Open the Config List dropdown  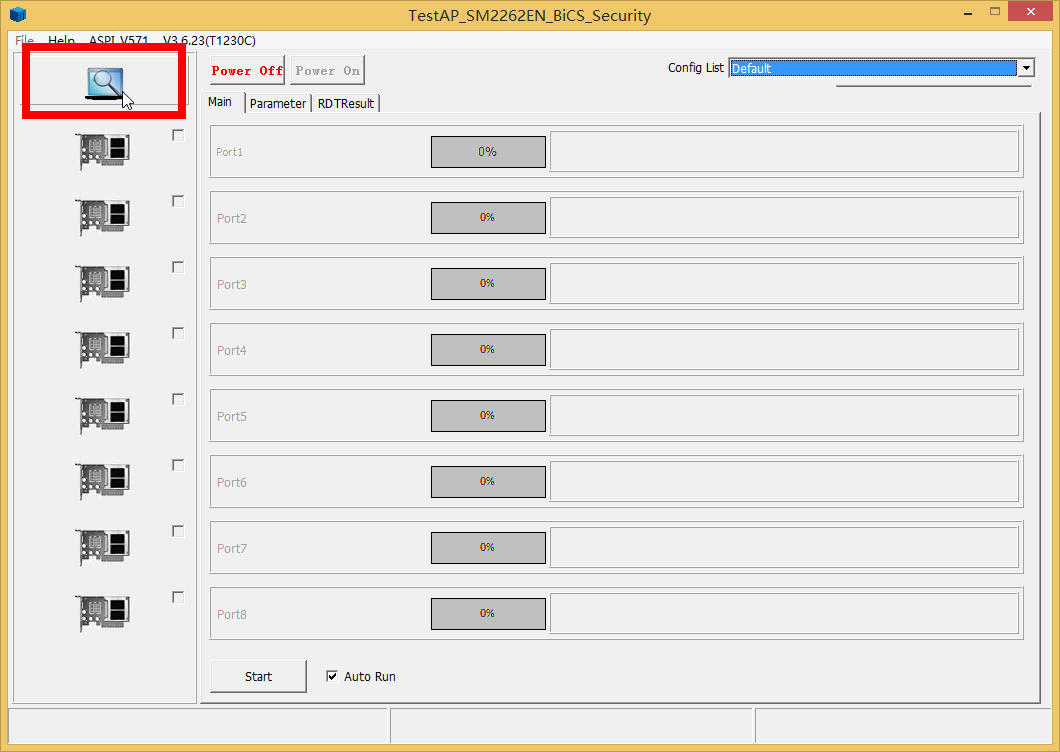pos(1025,68)
